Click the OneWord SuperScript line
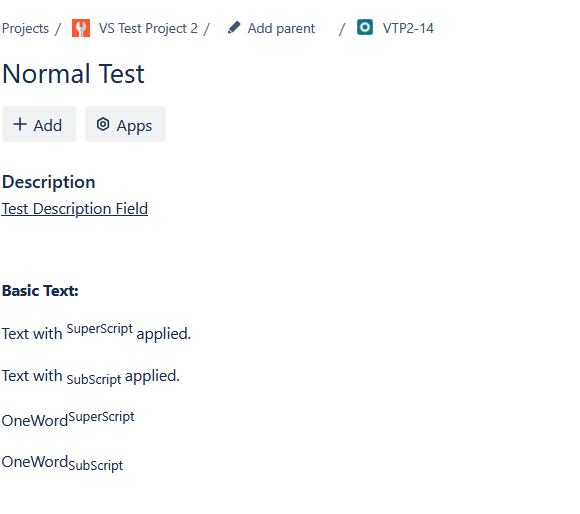Viewport: 580px width, 514px height. [x=68, y=419]
